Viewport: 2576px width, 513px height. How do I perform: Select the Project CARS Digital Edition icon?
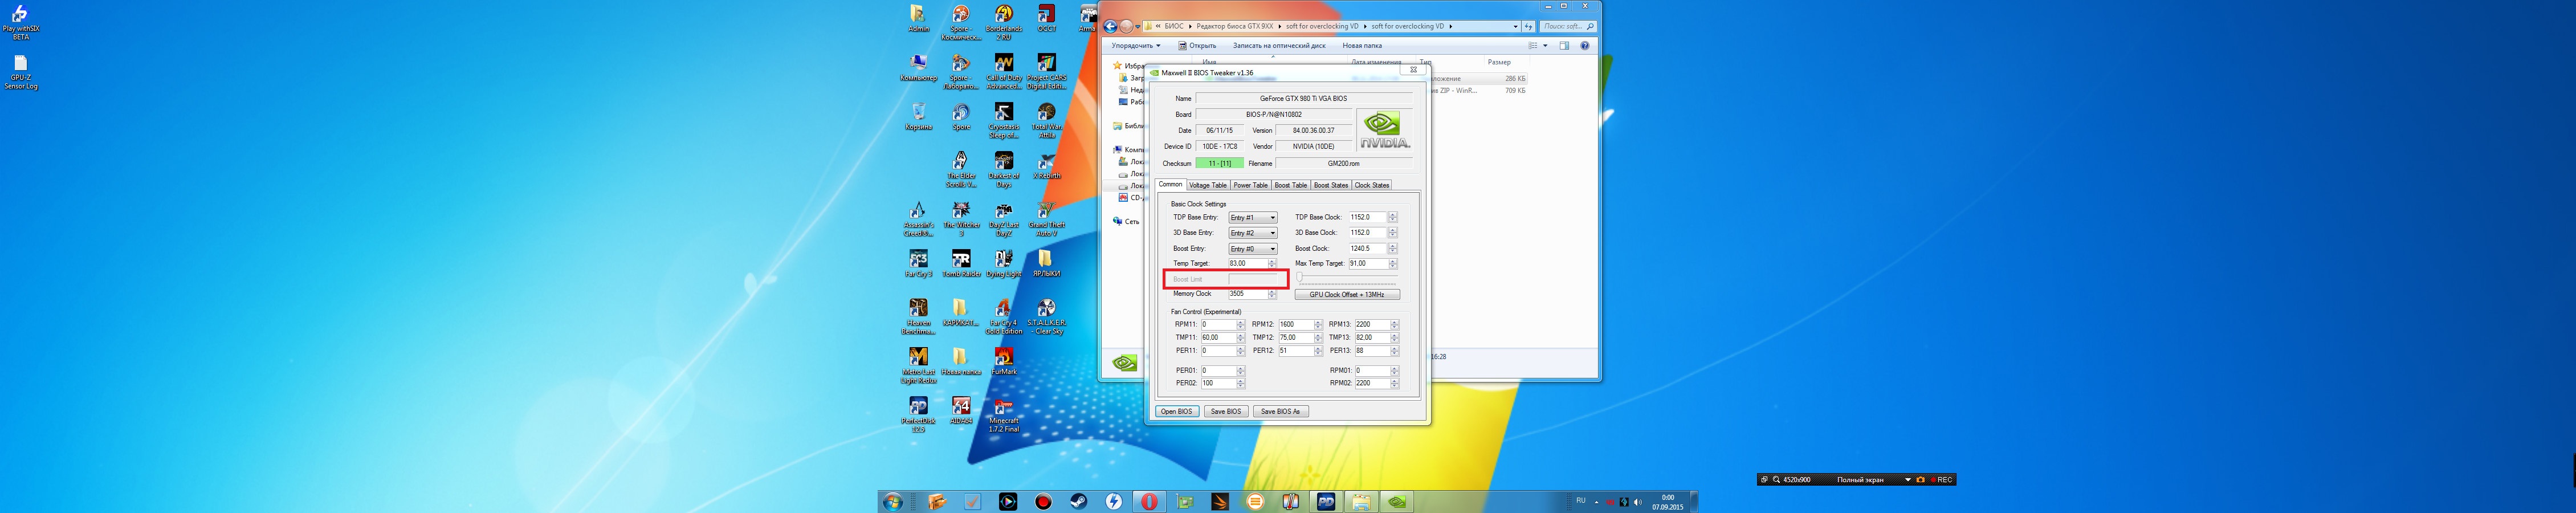coord(1046,71)
